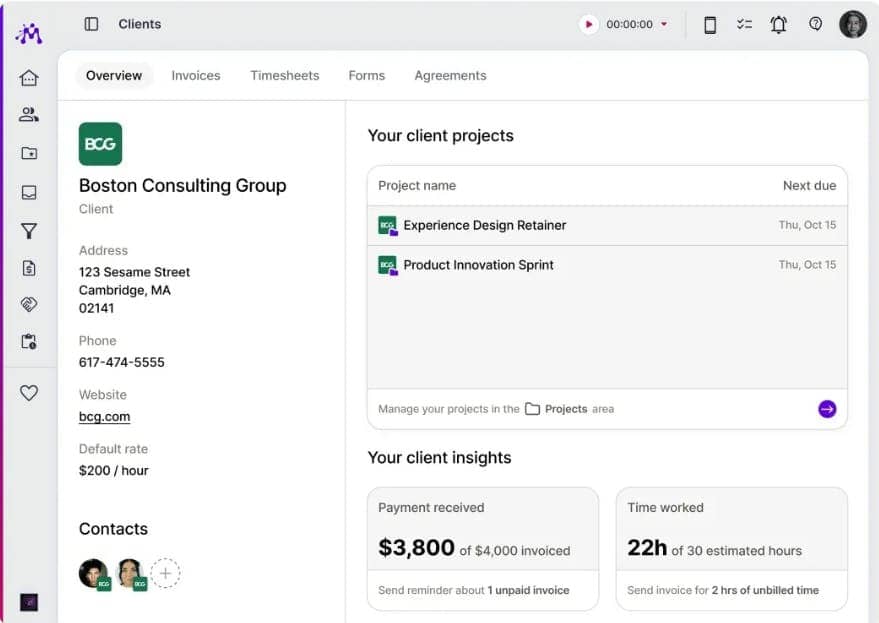
Task: Click the timer display 00:00:00
Action: pos(630,25)
